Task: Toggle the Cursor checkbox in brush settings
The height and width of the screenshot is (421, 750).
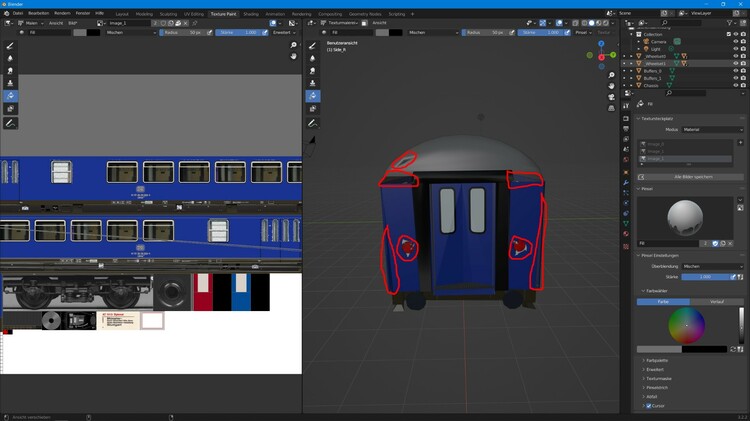Action: (x=649, y=406)
